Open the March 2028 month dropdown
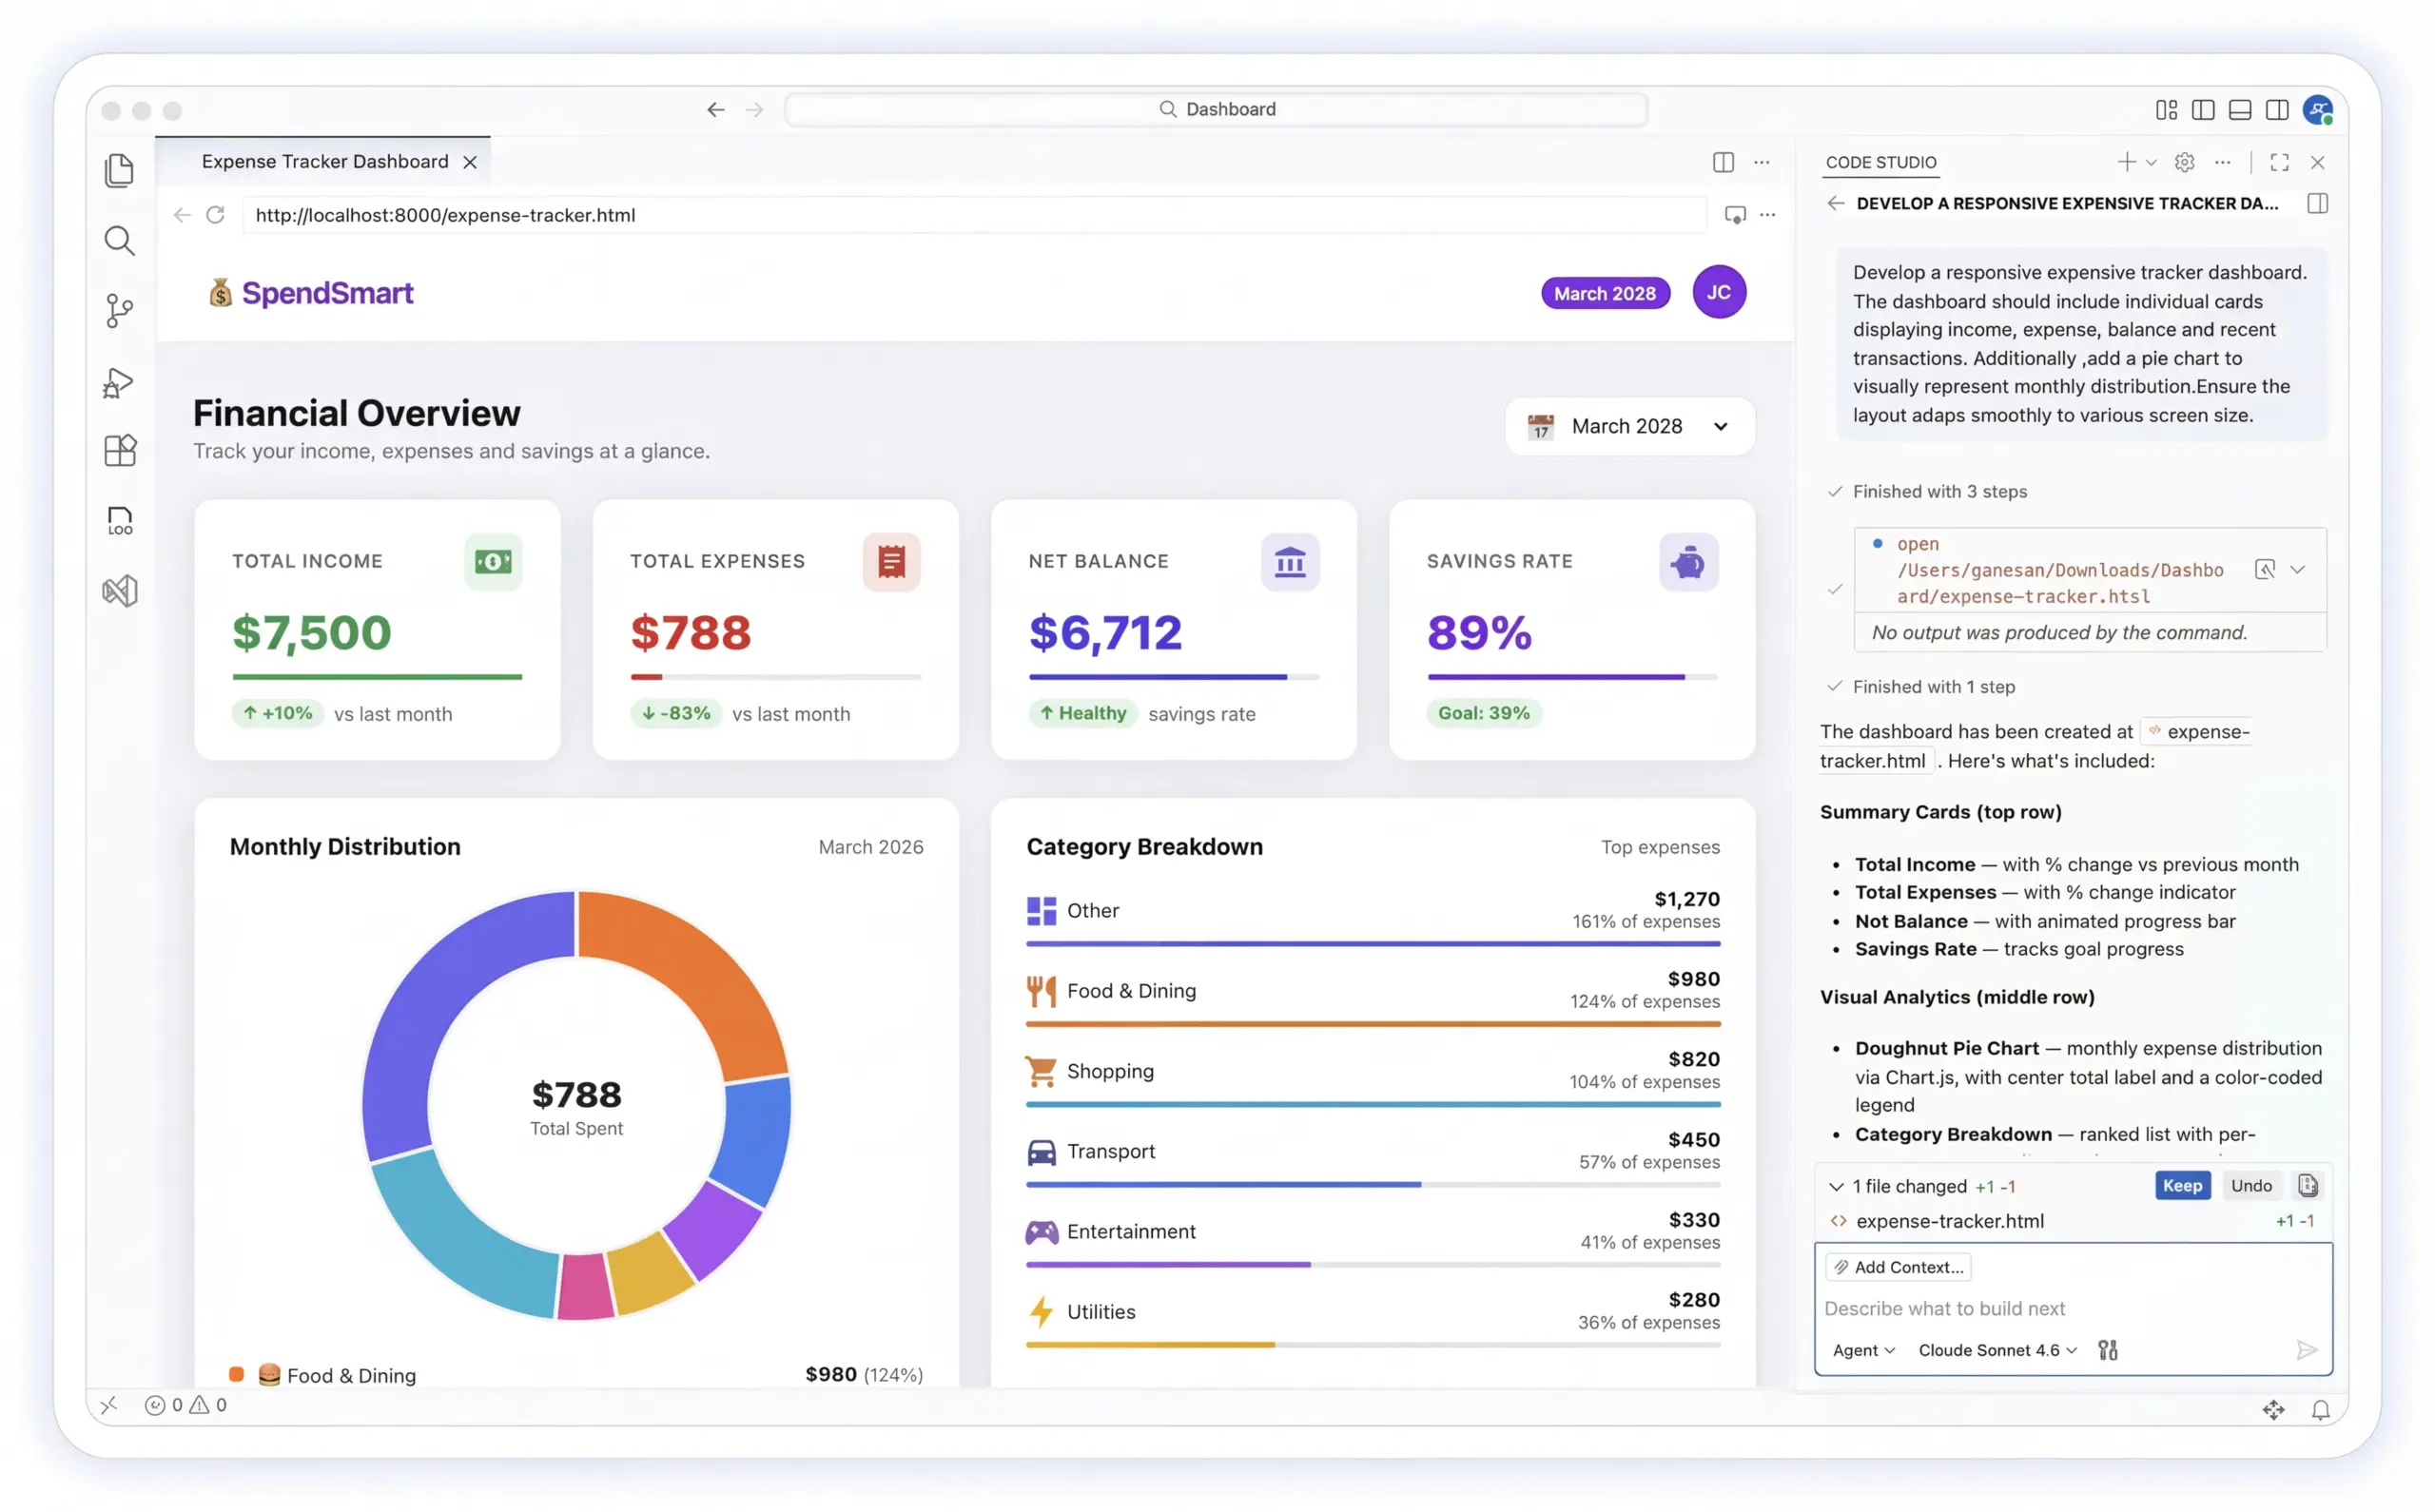The width and height of the screenshot is (2435, 1512). [x=1630, y=427]
